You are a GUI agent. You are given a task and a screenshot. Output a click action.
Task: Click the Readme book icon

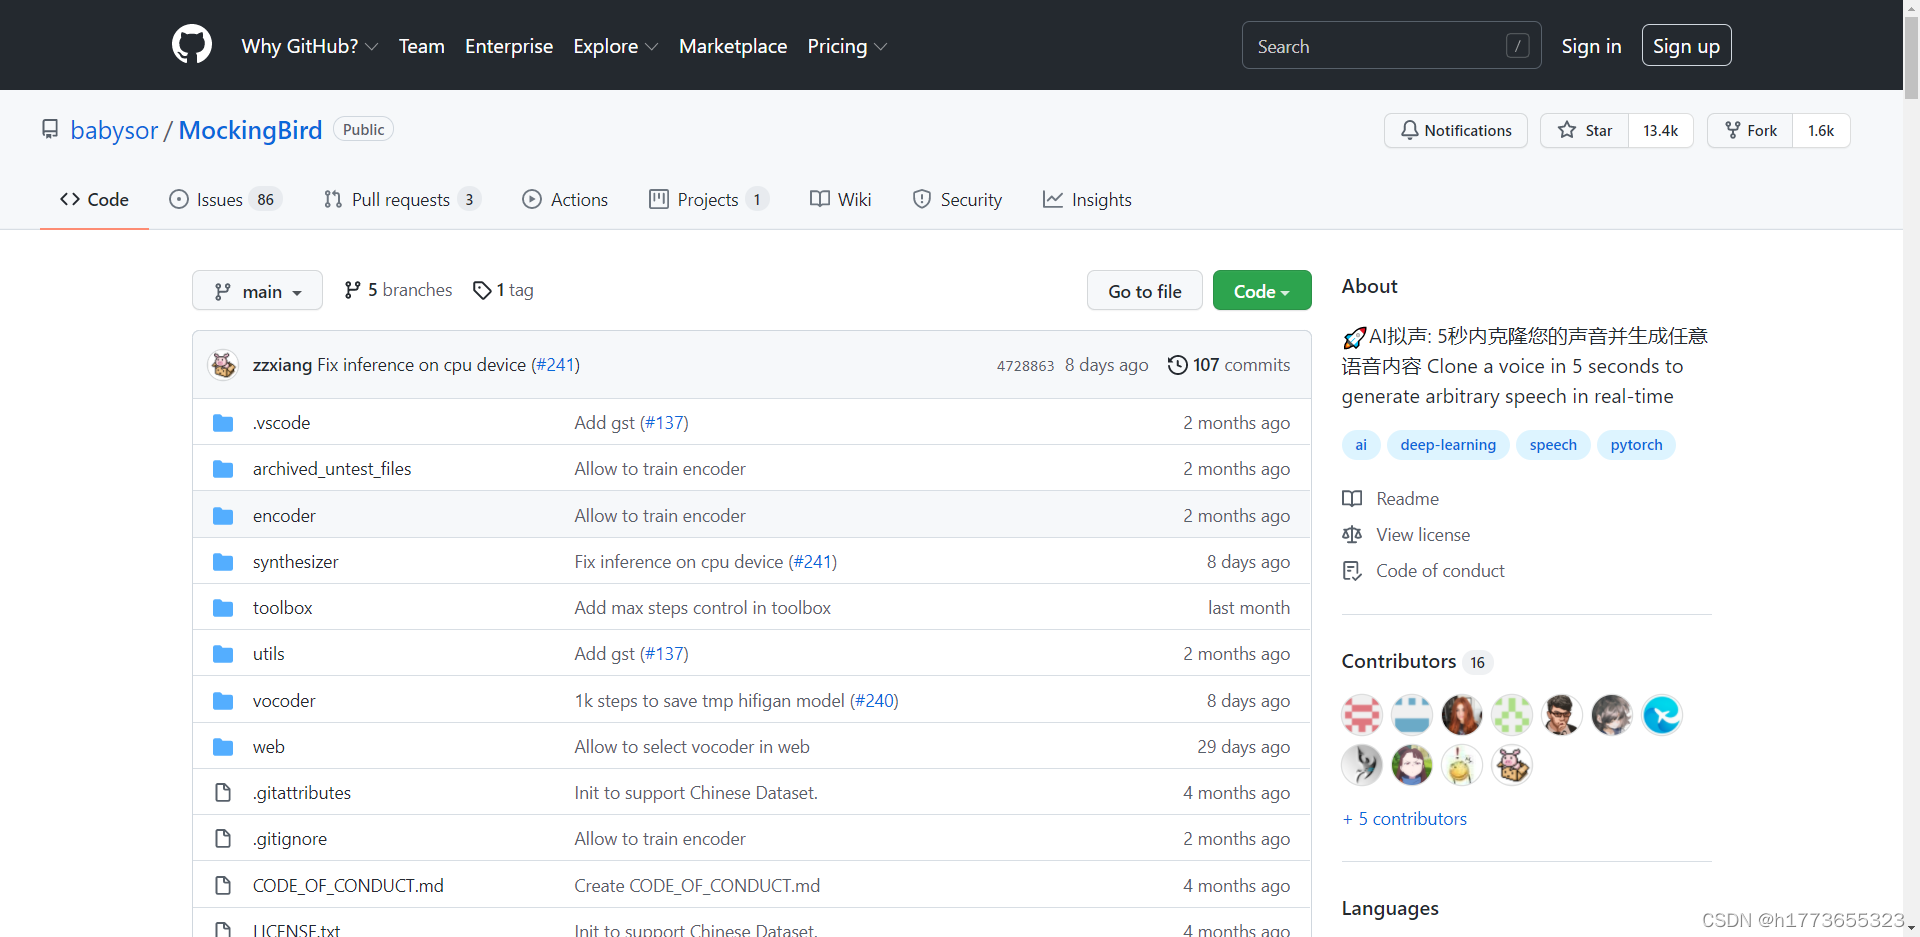[1352, 499]
